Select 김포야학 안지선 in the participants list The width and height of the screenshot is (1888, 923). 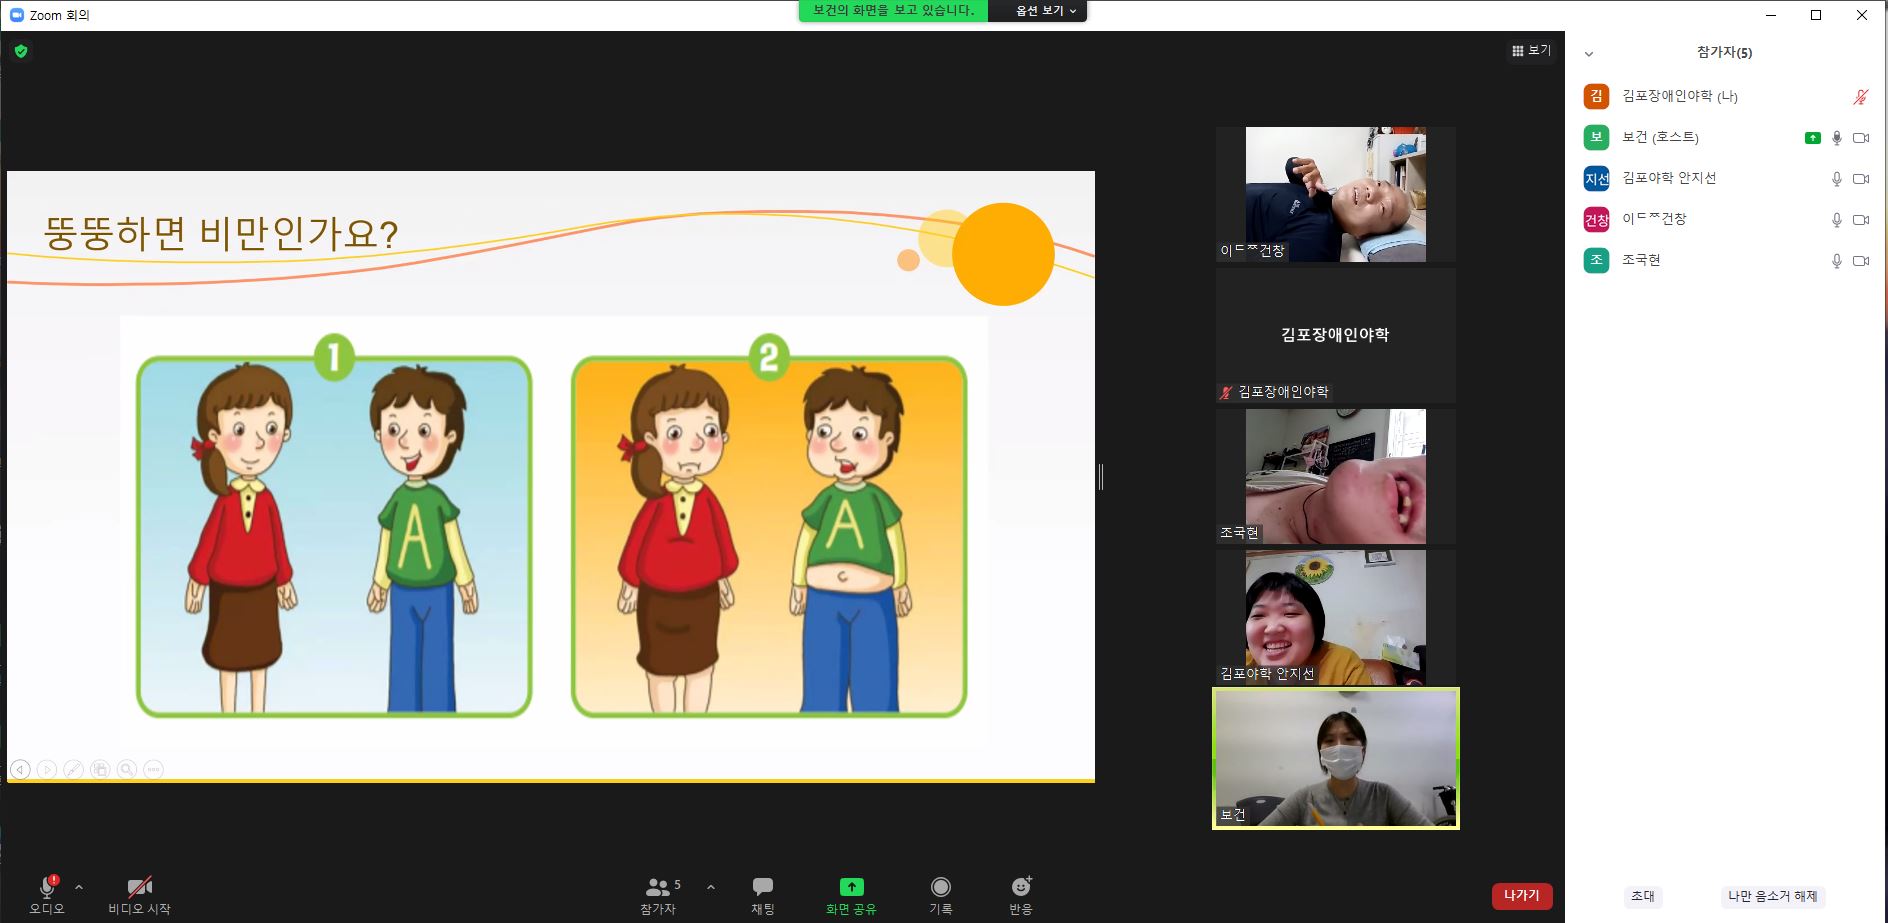(1725, 178)
